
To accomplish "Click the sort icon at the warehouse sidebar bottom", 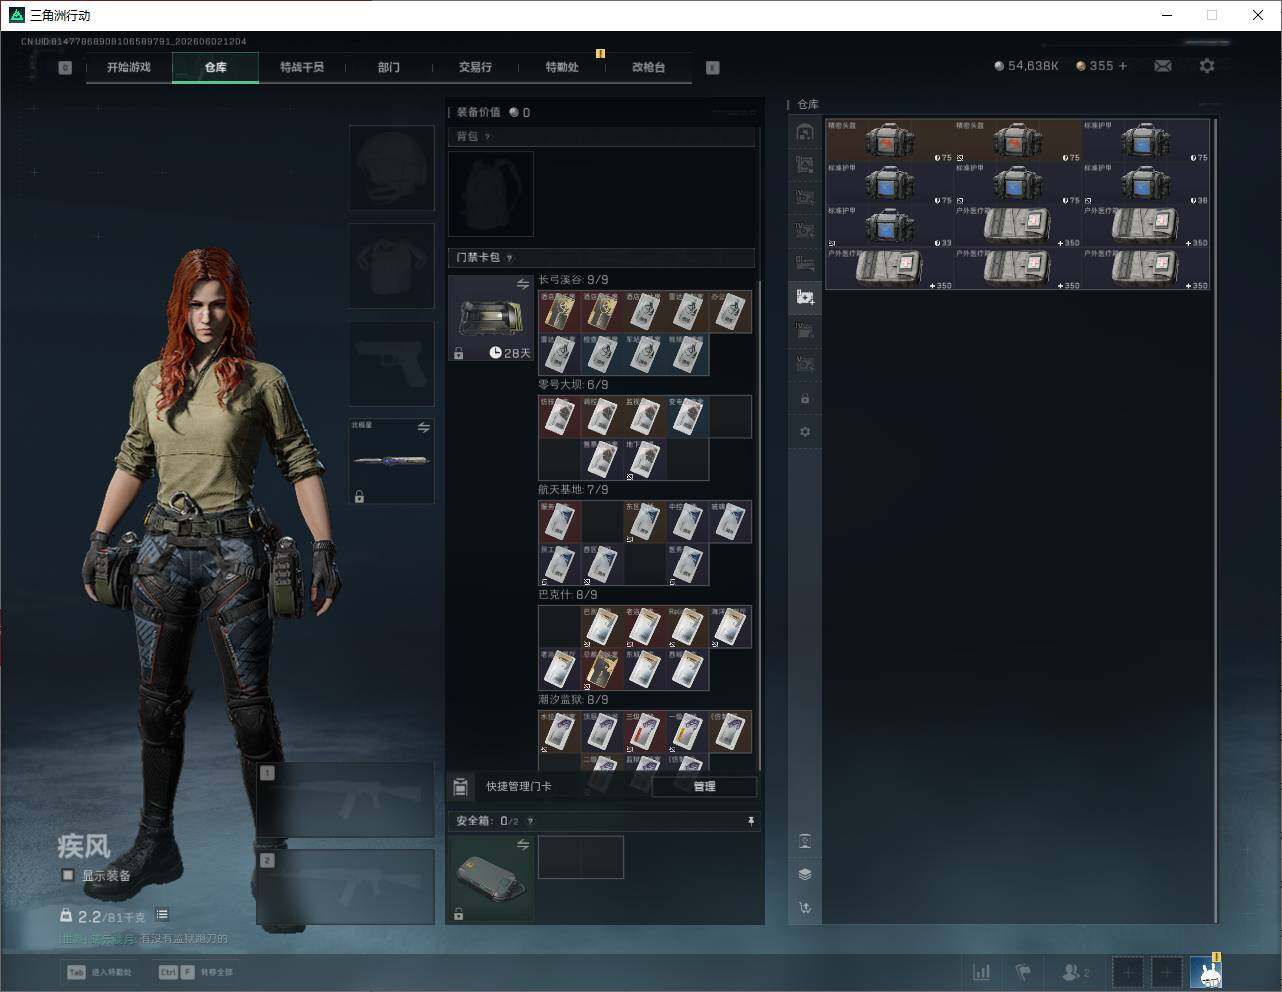I will tap(805, 908).
